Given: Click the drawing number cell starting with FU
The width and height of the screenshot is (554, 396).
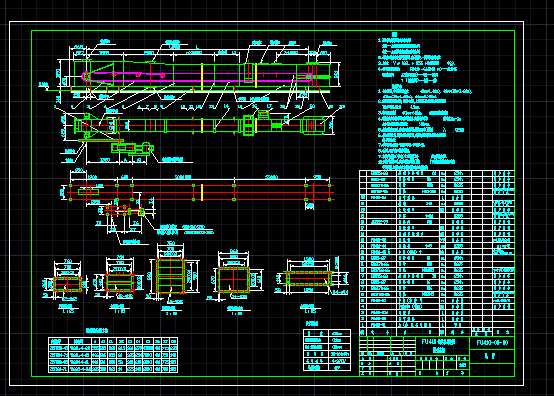Looking at the screenshot, I should [x=492, y=343].
